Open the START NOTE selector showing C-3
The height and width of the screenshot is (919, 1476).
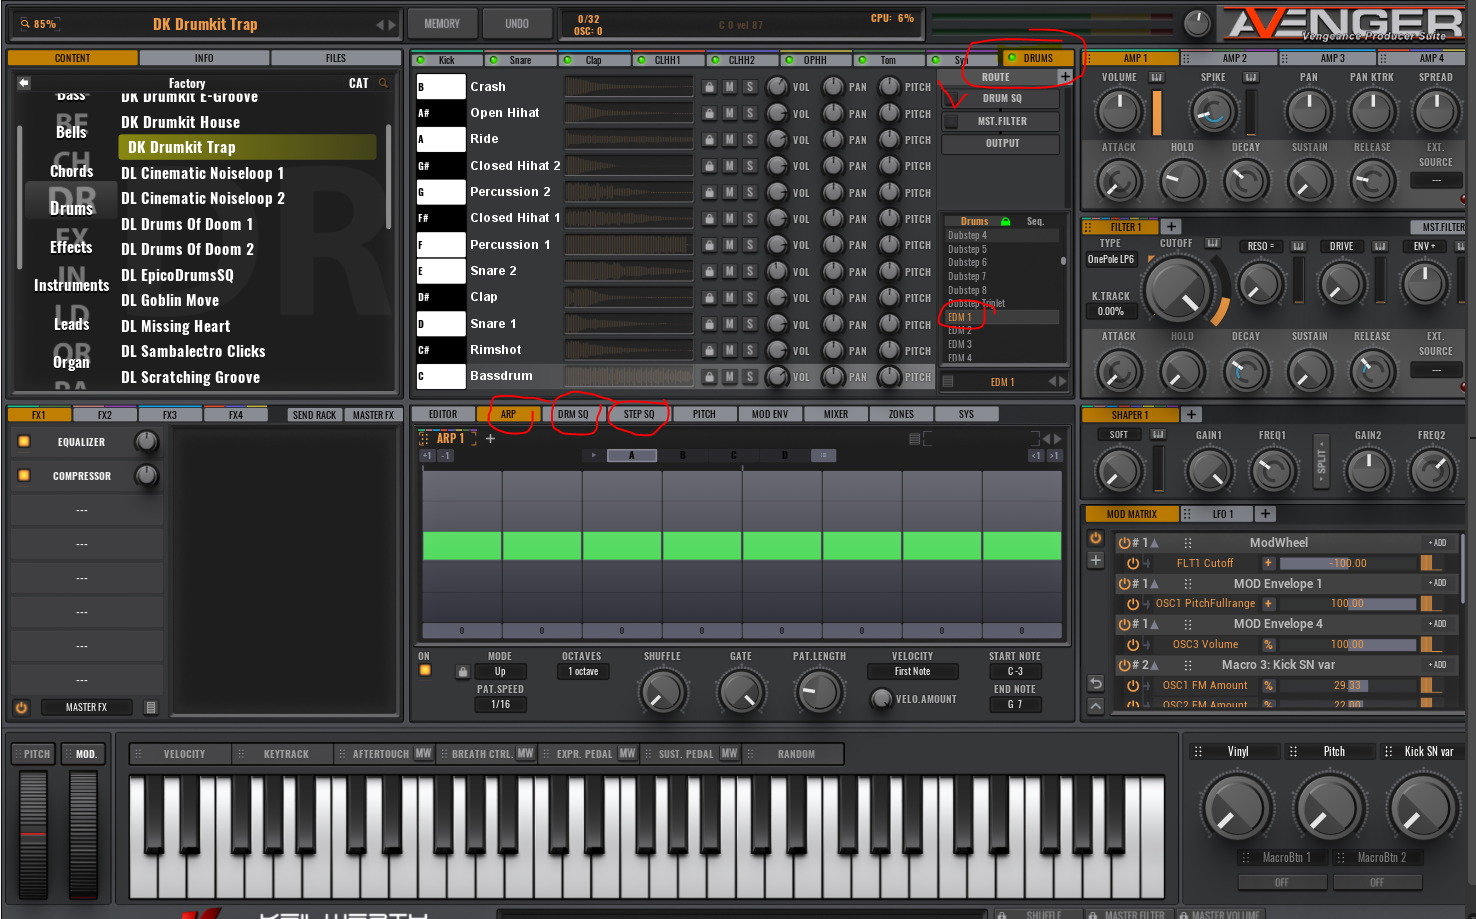[1015, 672]
